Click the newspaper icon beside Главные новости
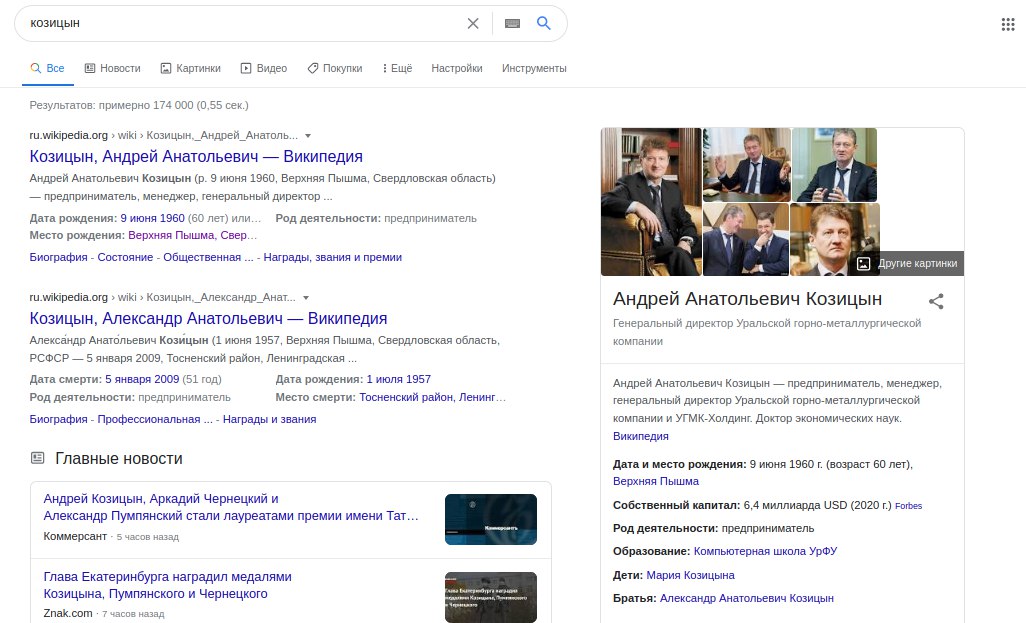Screen dimensions: 1026x623 [x=38, y=458]
